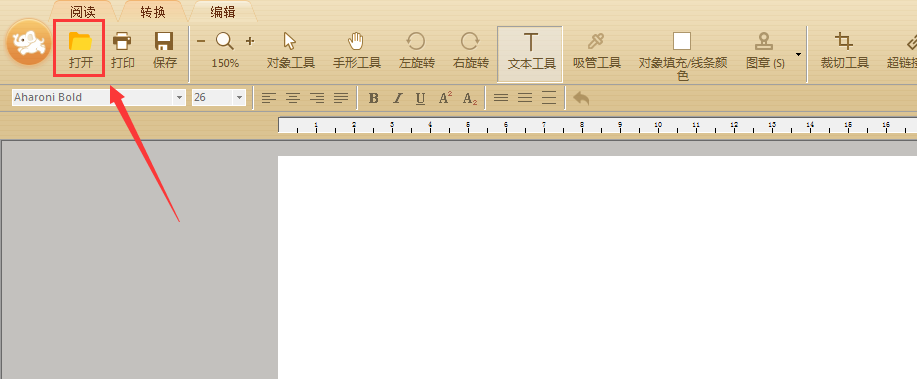
Task: Click the zoom out minus button
Action: click(x=201, y=41)
